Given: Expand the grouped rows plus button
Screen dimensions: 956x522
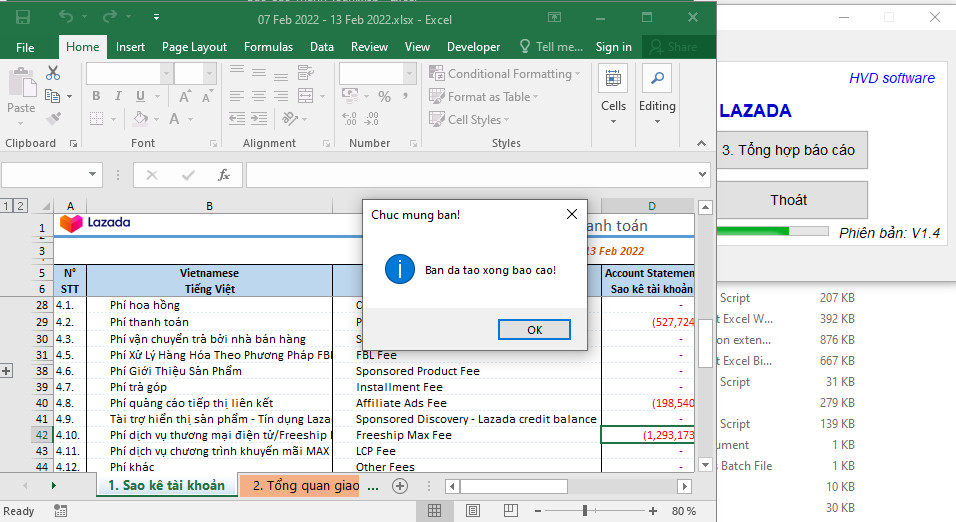Looking at the screenshot, I should click(x=6, y=371).
